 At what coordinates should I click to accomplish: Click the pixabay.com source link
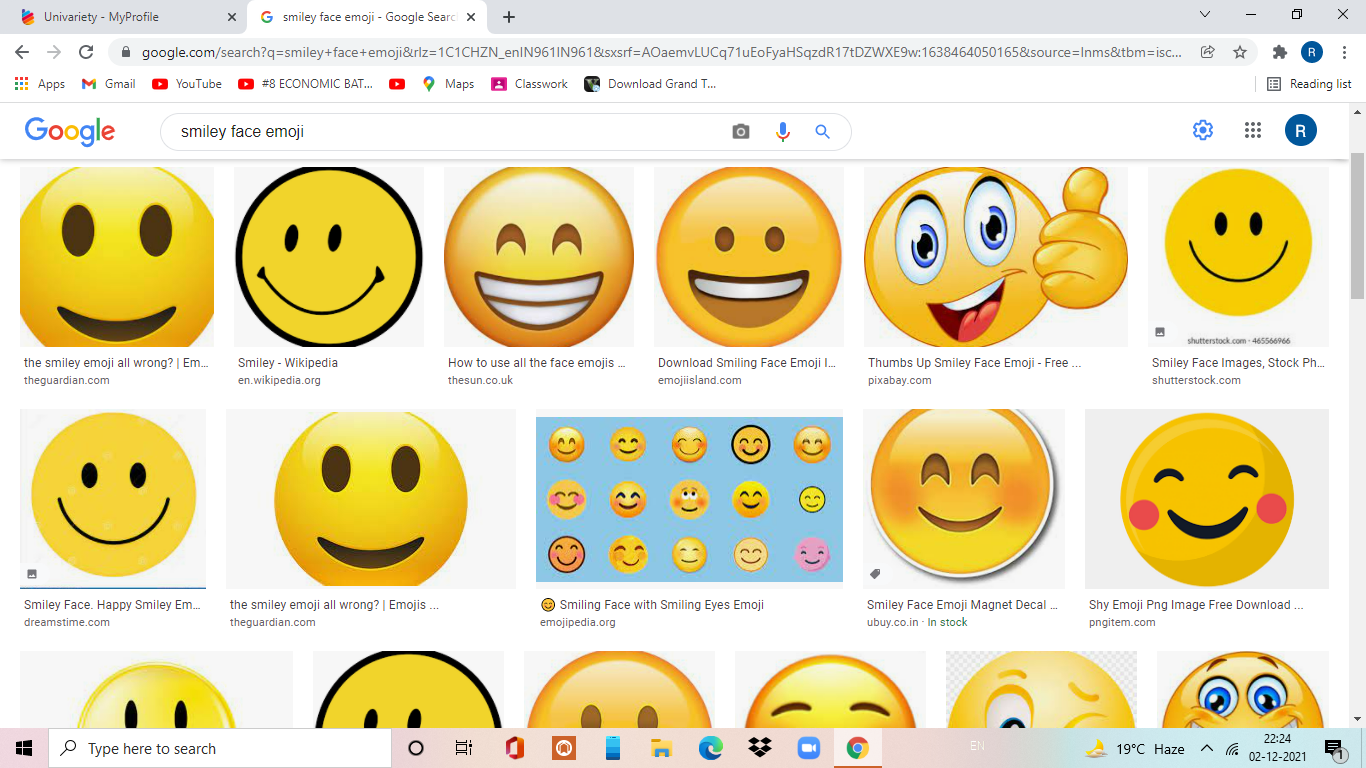point(900,380)
